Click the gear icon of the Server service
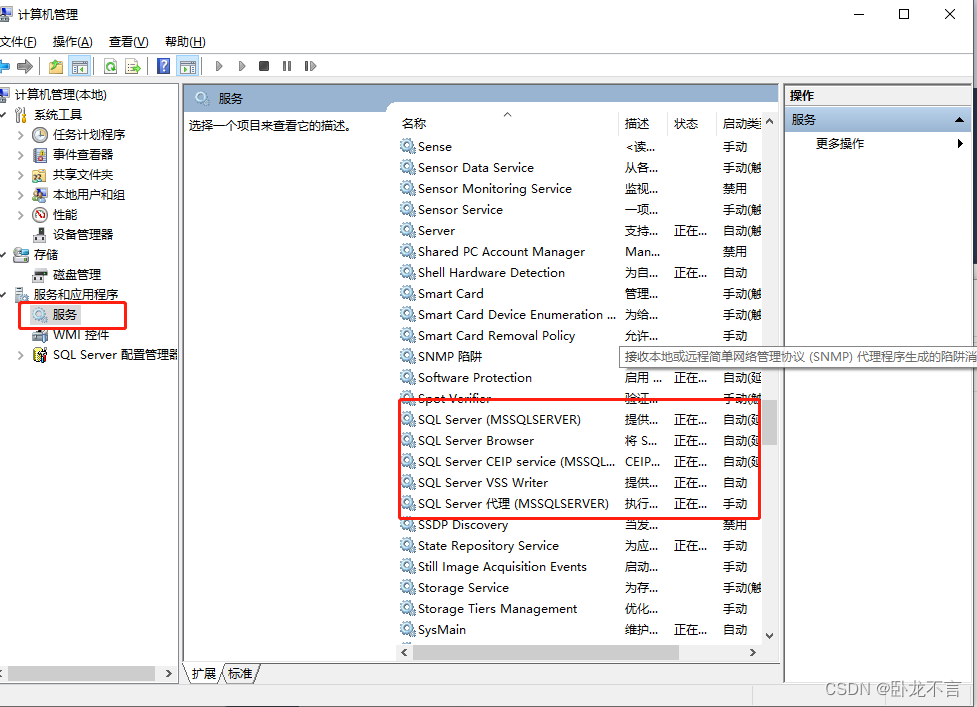 407,230
